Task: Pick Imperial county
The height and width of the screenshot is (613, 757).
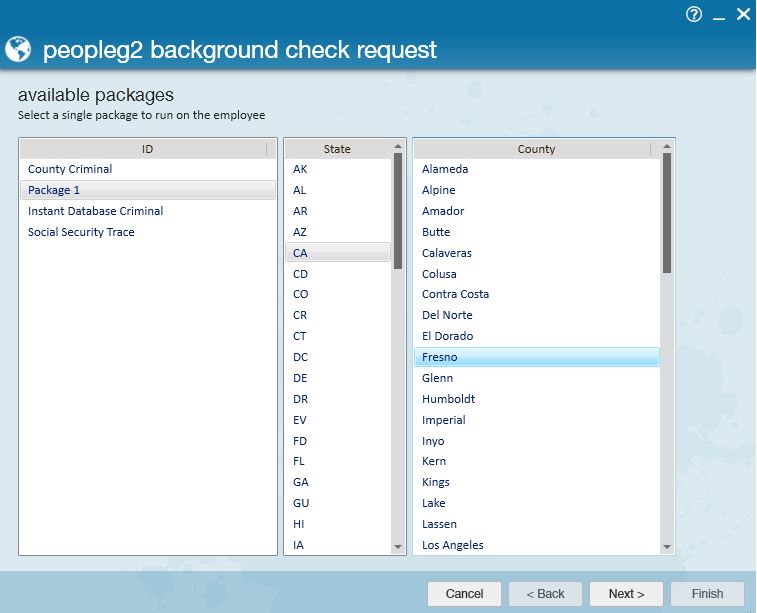Action: point(536,420)
